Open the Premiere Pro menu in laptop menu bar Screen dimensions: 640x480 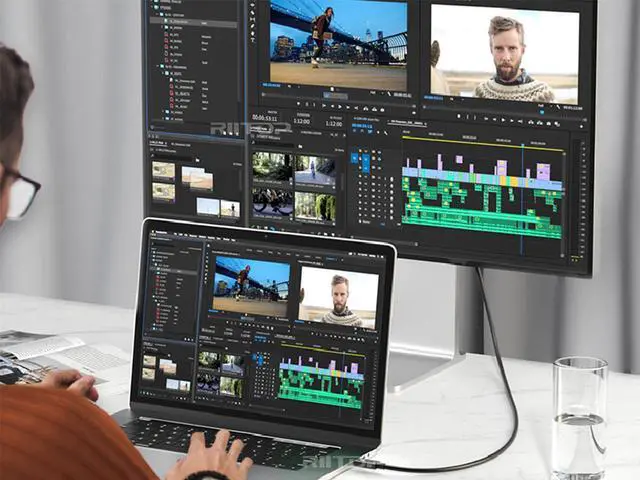(x=160, y=230)
